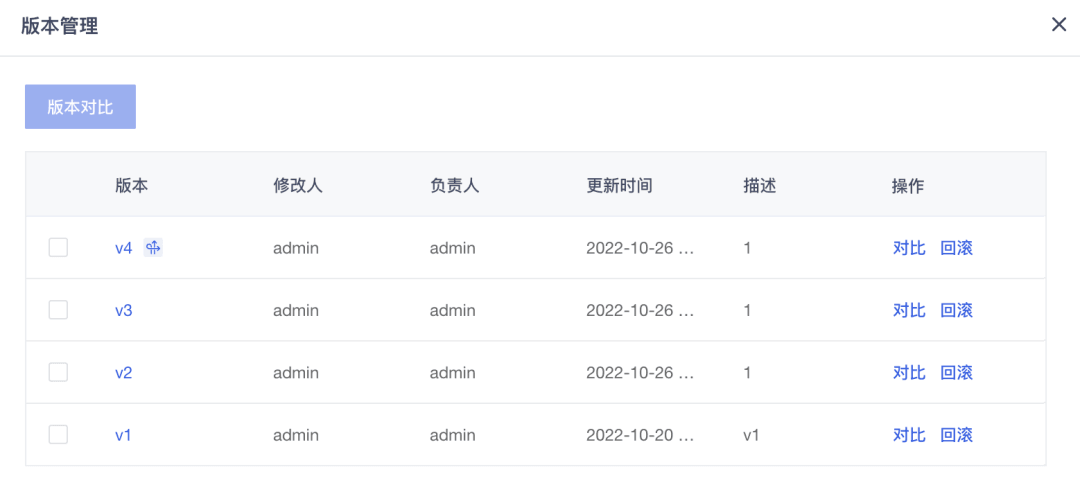Click the 更新时间 column header
Screen dimensions: 1080x485
point(619,185)
